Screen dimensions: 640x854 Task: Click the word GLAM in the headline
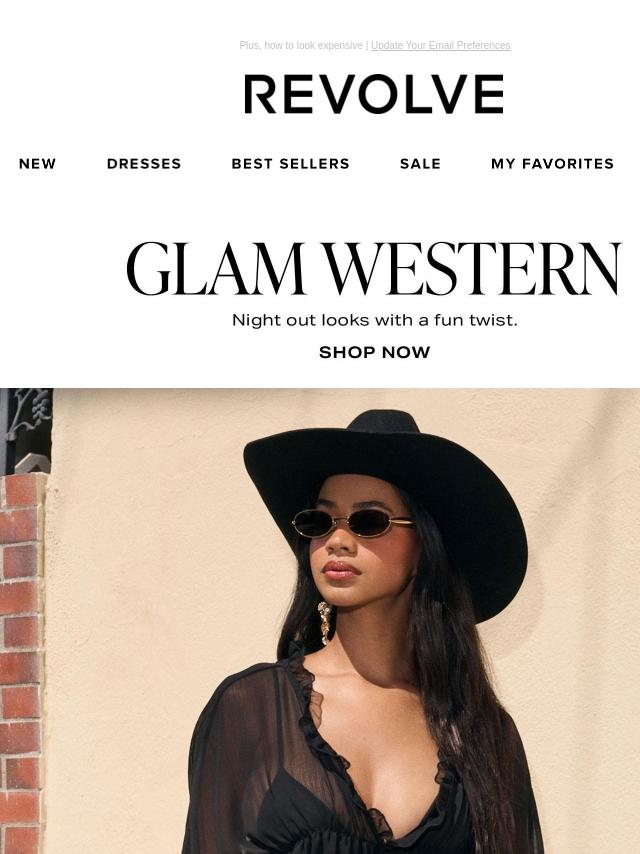coord(215,269)
